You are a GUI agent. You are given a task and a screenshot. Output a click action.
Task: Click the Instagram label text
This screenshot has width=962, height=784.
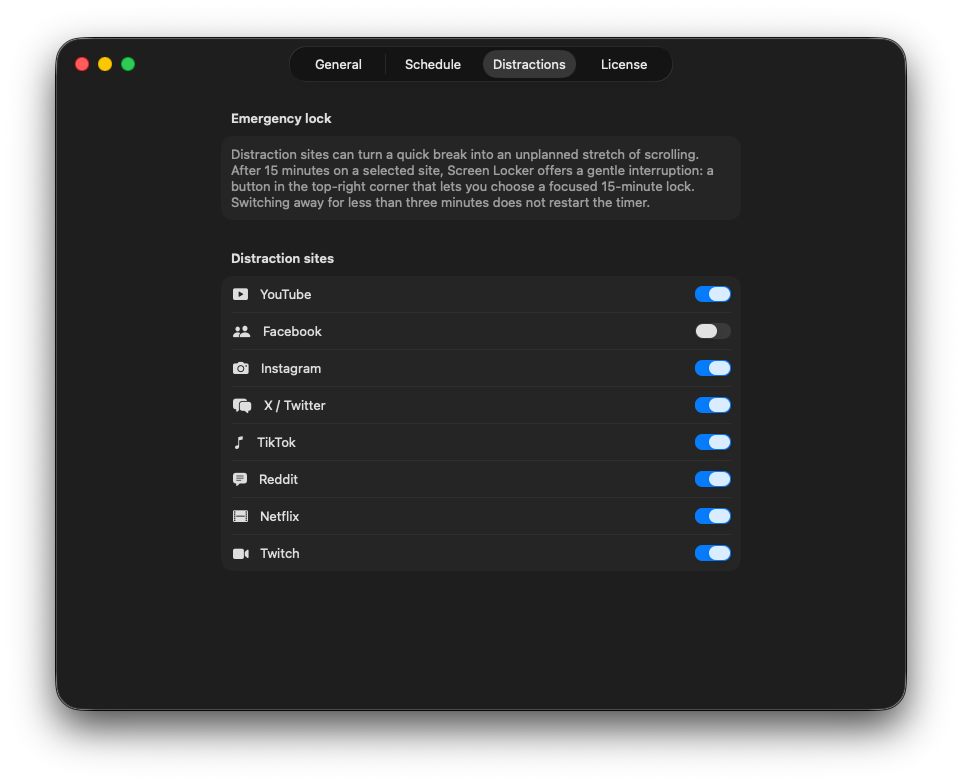[x=291, y=369]
